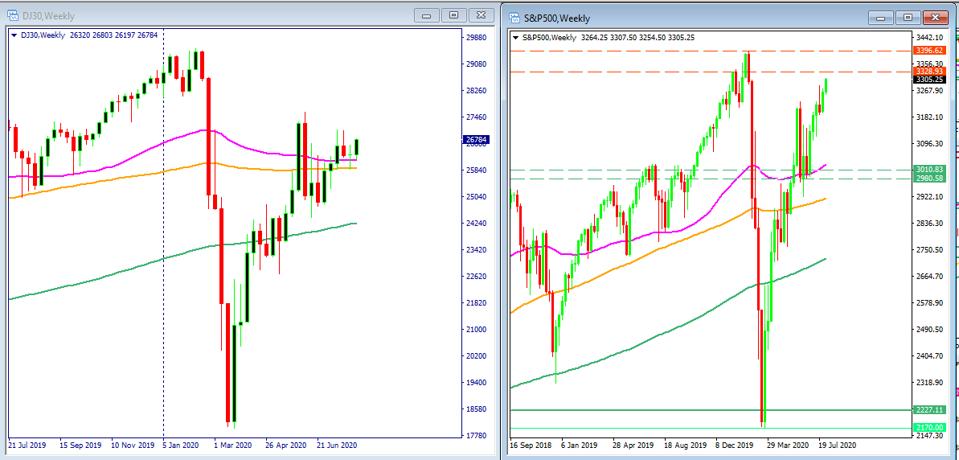Click the DJ30 chart window icon
Viewport: 959px width, 460px height.
(x=12, y=15)
